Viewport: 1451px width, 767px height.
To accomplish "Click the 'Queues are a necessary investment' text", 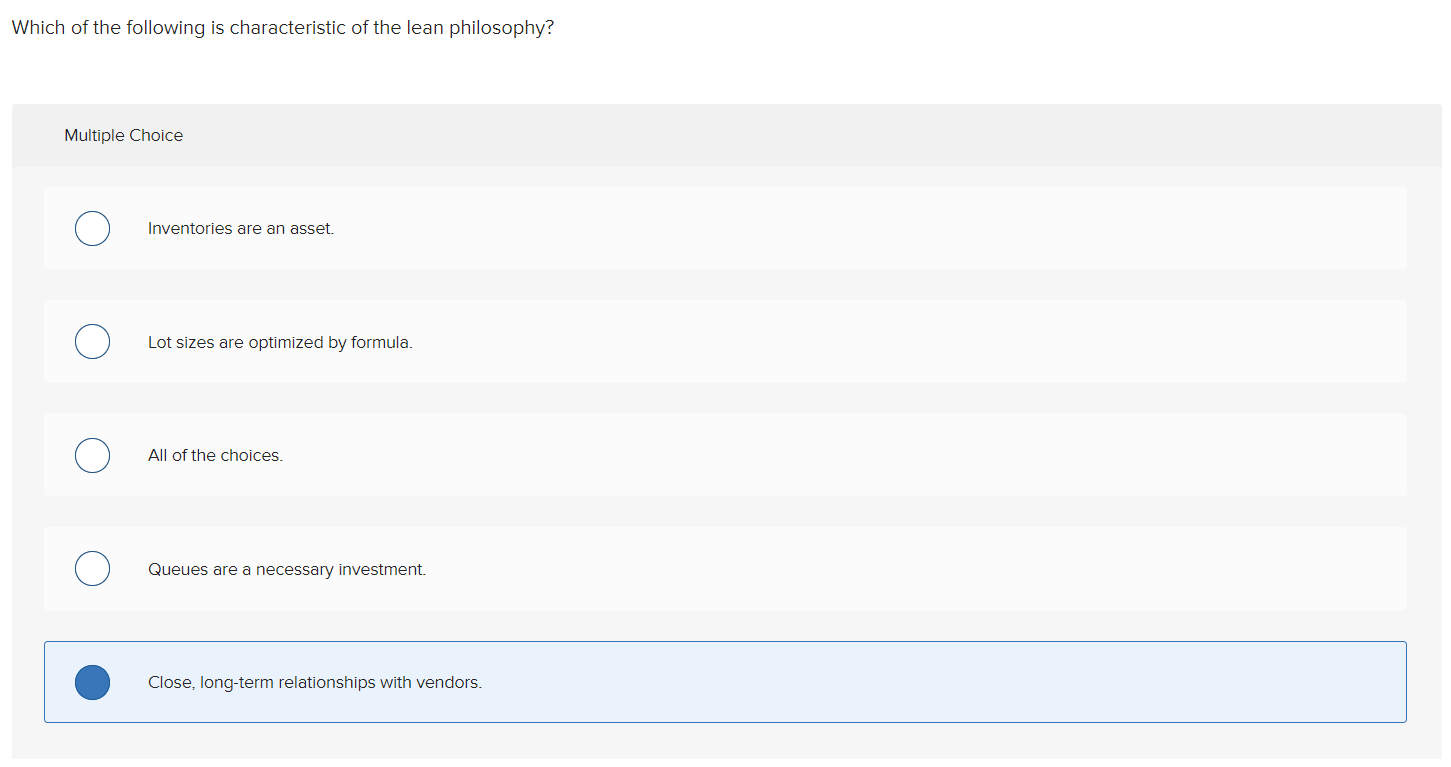I will tap(286, 568).
